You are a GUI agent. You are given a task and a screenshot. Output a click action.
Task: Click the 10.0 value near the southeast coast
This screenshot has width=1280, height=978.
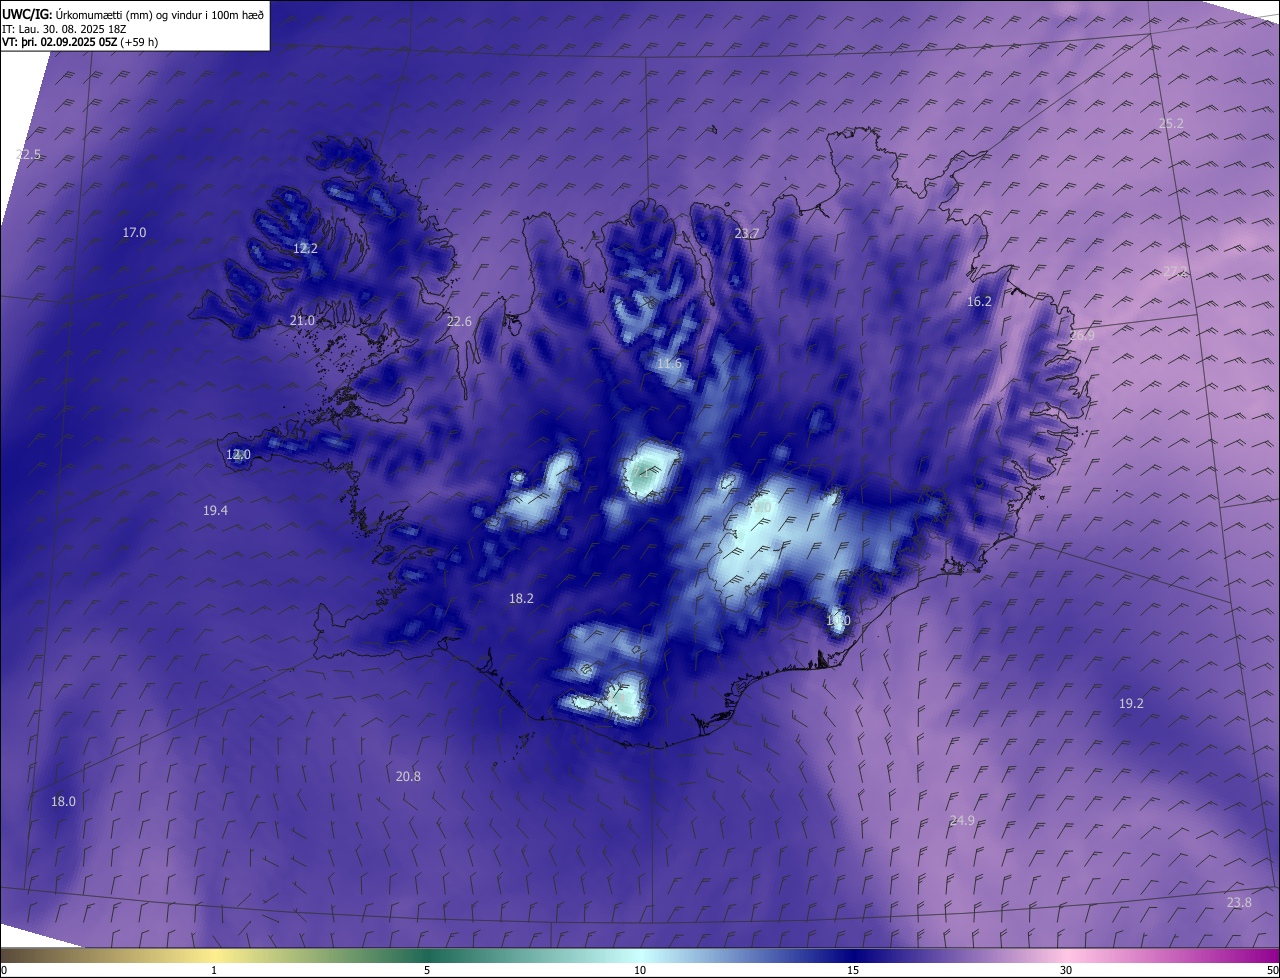[x=838, y=621]
